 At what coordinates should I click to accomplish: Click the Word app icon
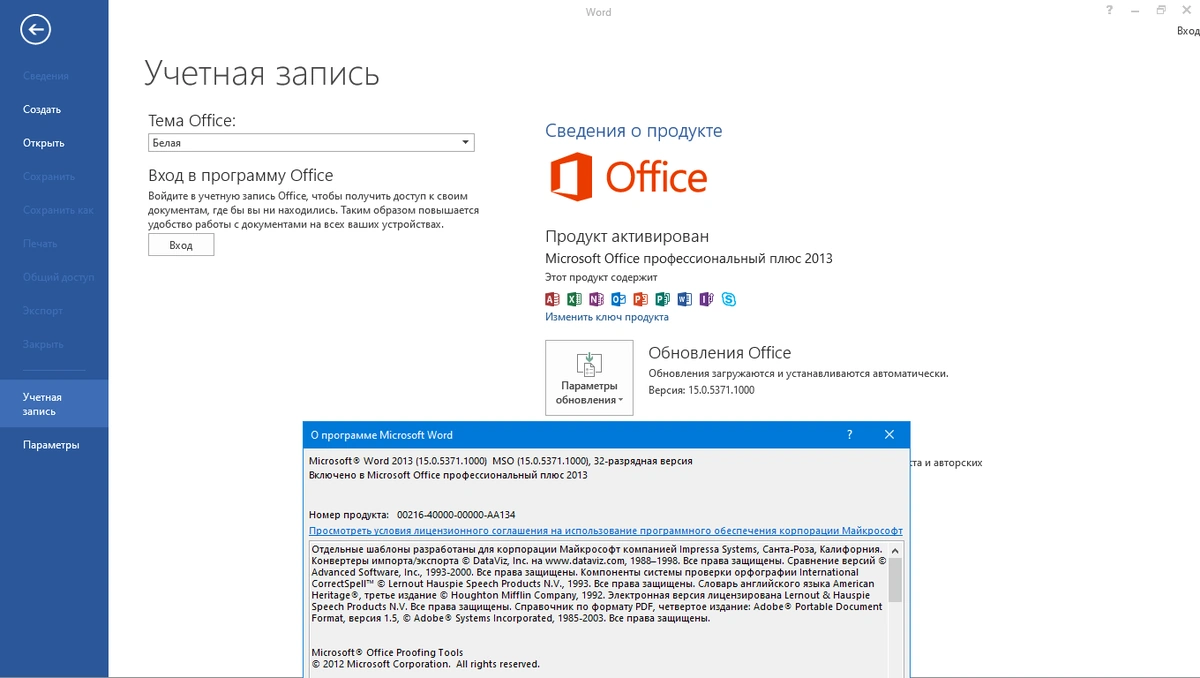[x=684, y=299]
